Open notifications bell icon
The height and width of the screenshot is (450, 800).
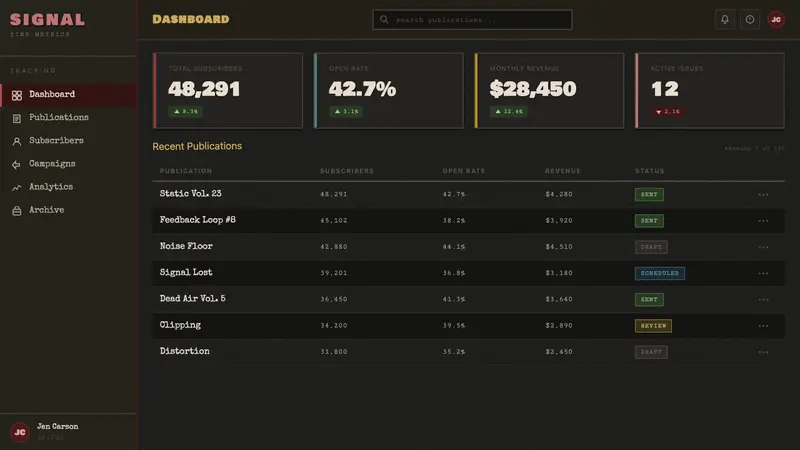[x=724, y=19]
